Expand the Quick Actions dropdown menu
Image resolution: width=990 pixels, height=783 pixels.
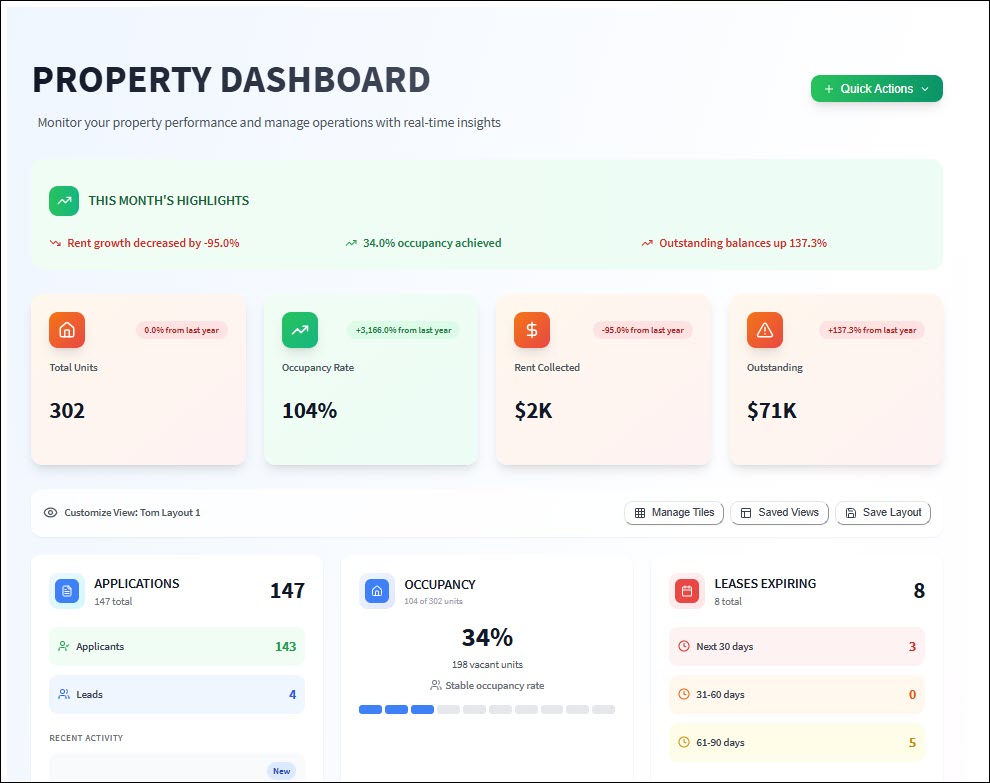[x=925, y=88]
